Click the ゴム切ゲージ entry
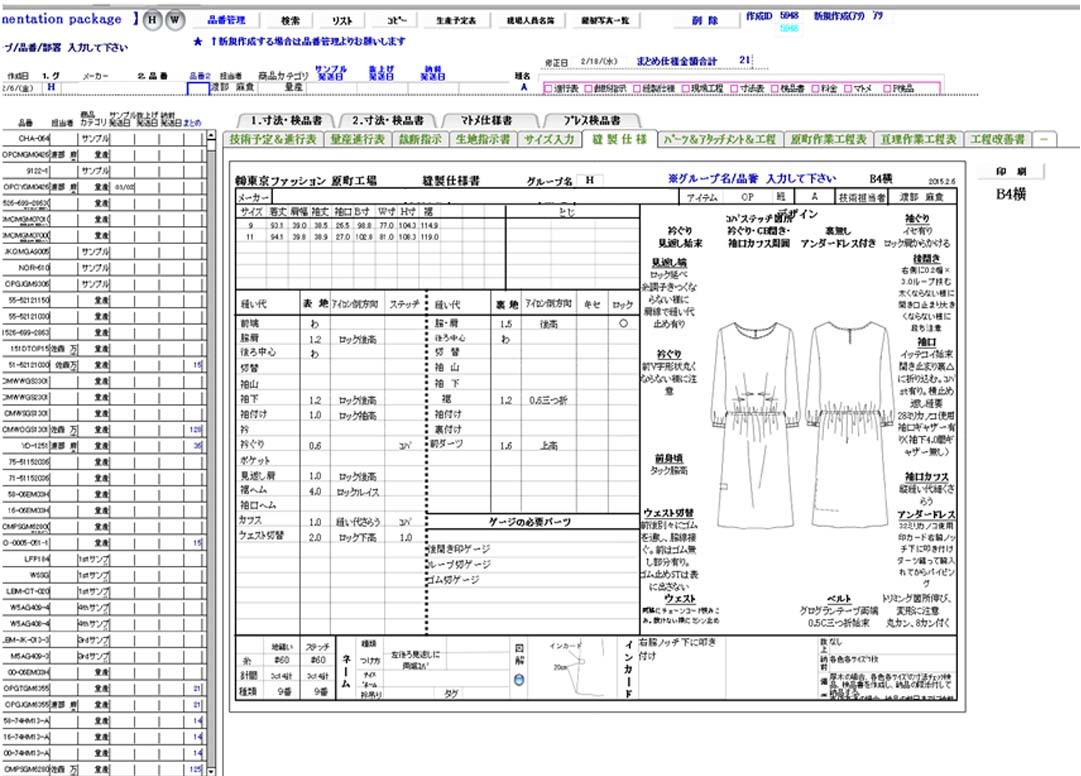 click(455, 580)
